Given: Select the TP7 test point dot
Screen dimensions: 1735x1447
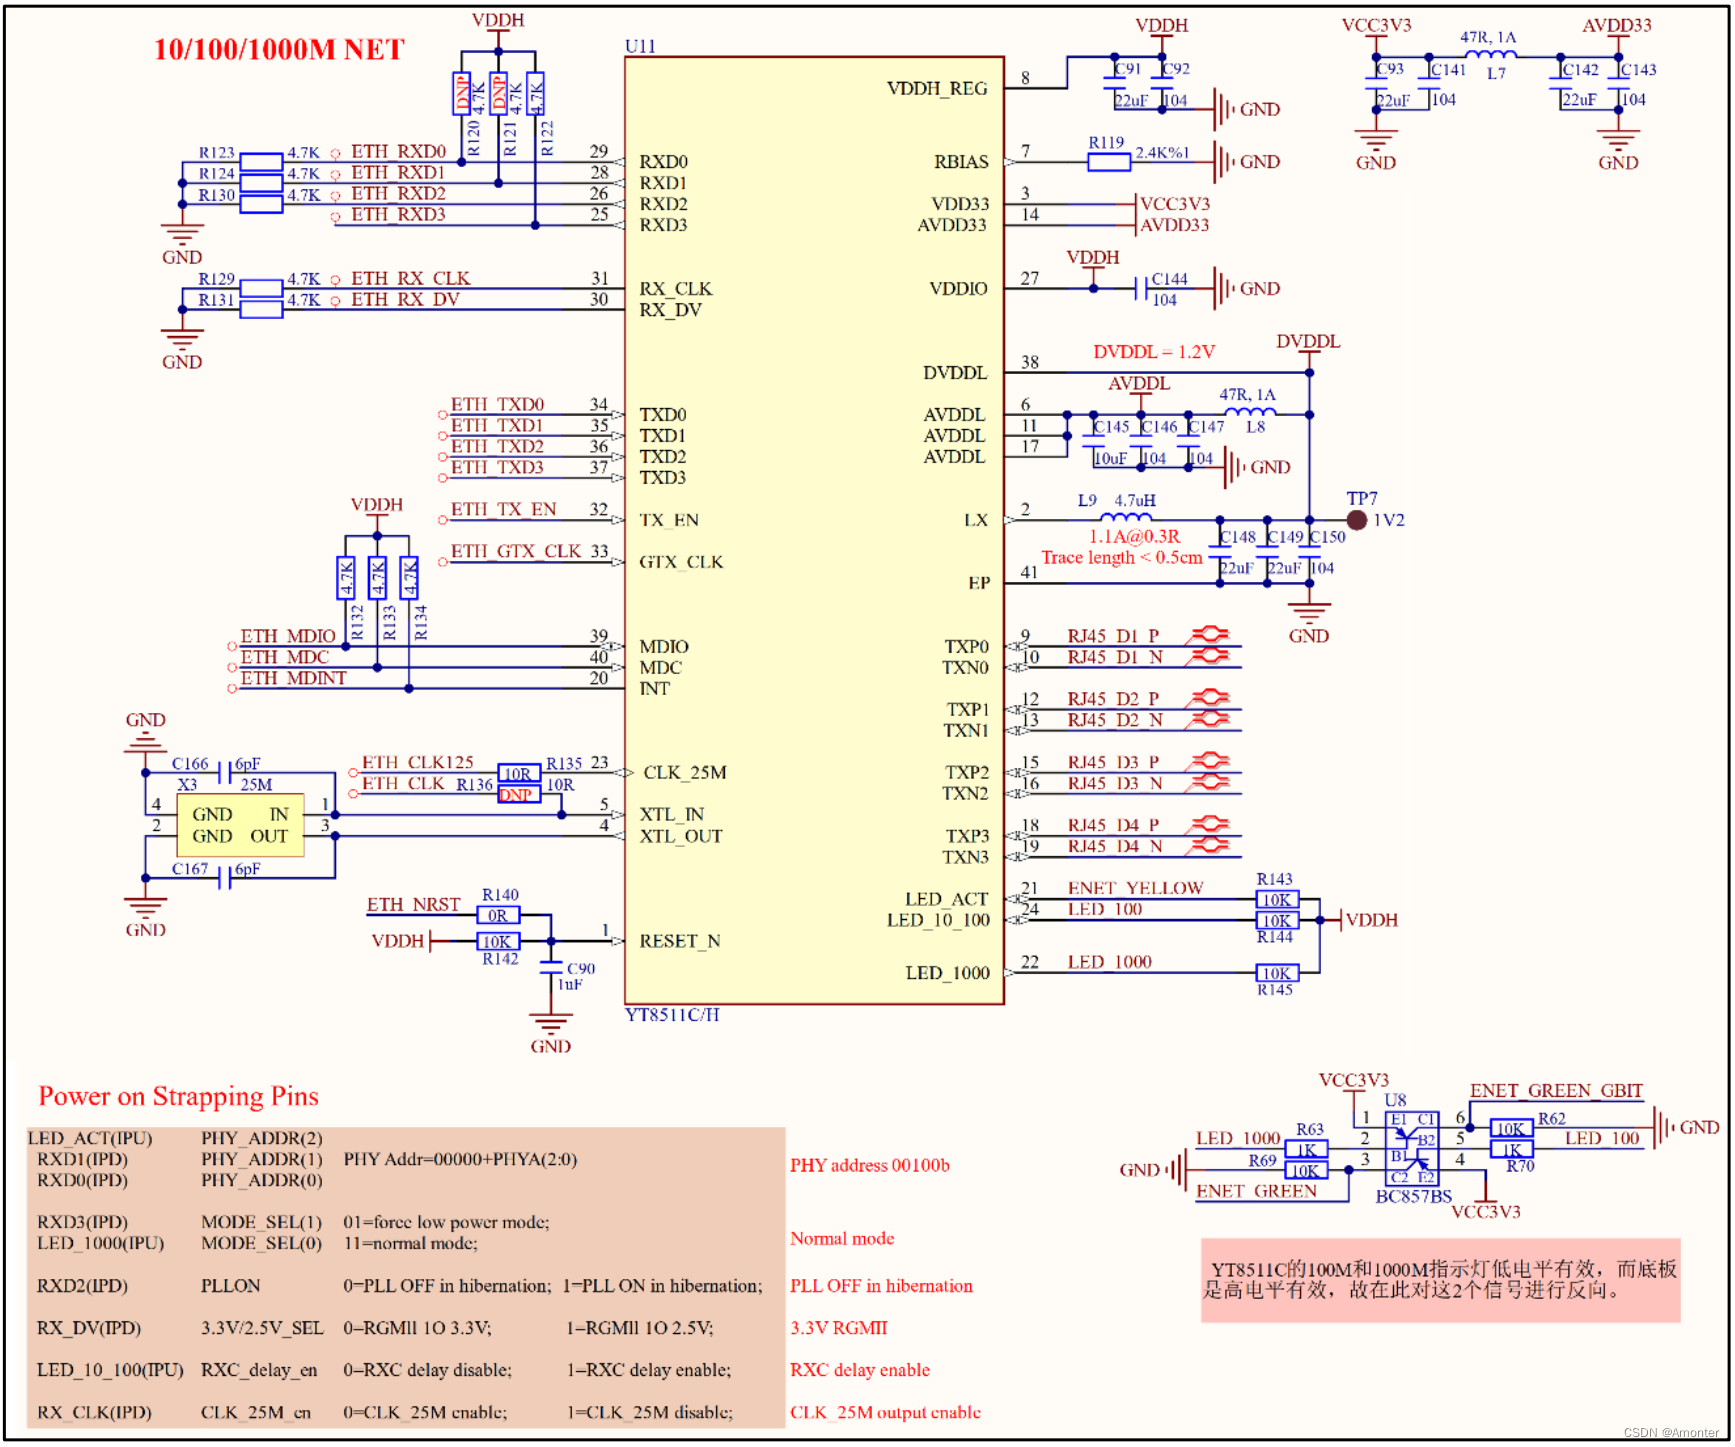Looking at the screenshot, I should [1356, 520].
